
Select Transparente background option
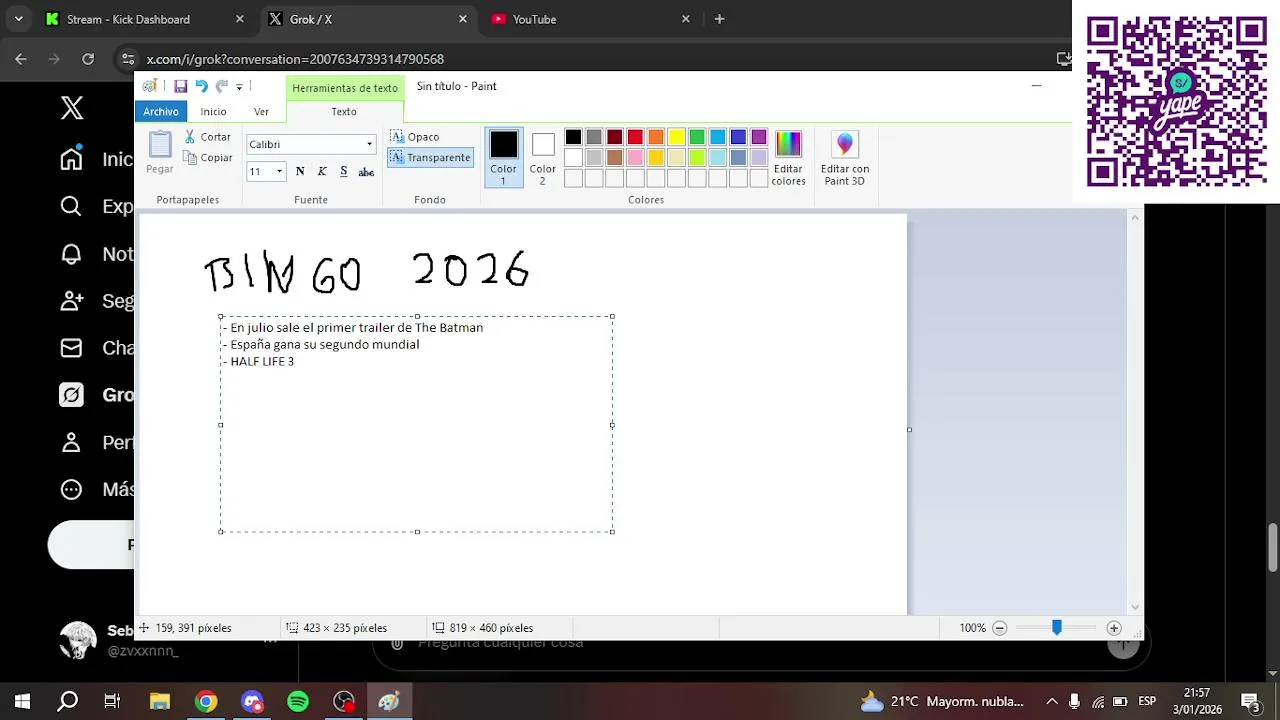(430, 158)
